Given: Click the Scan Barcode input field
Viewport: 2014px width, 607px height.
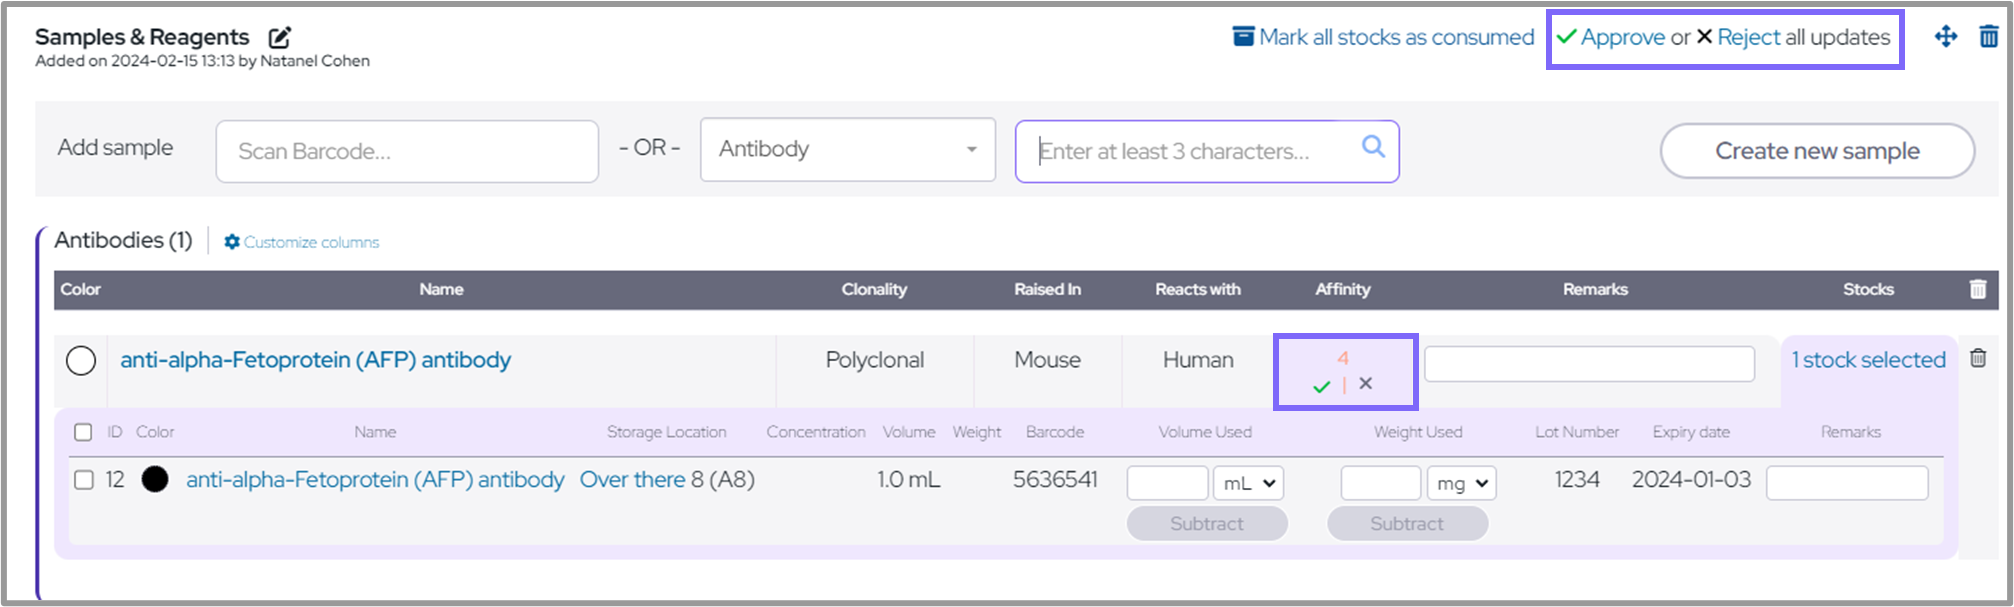Looking at the screenshot, I should [407, 152].
